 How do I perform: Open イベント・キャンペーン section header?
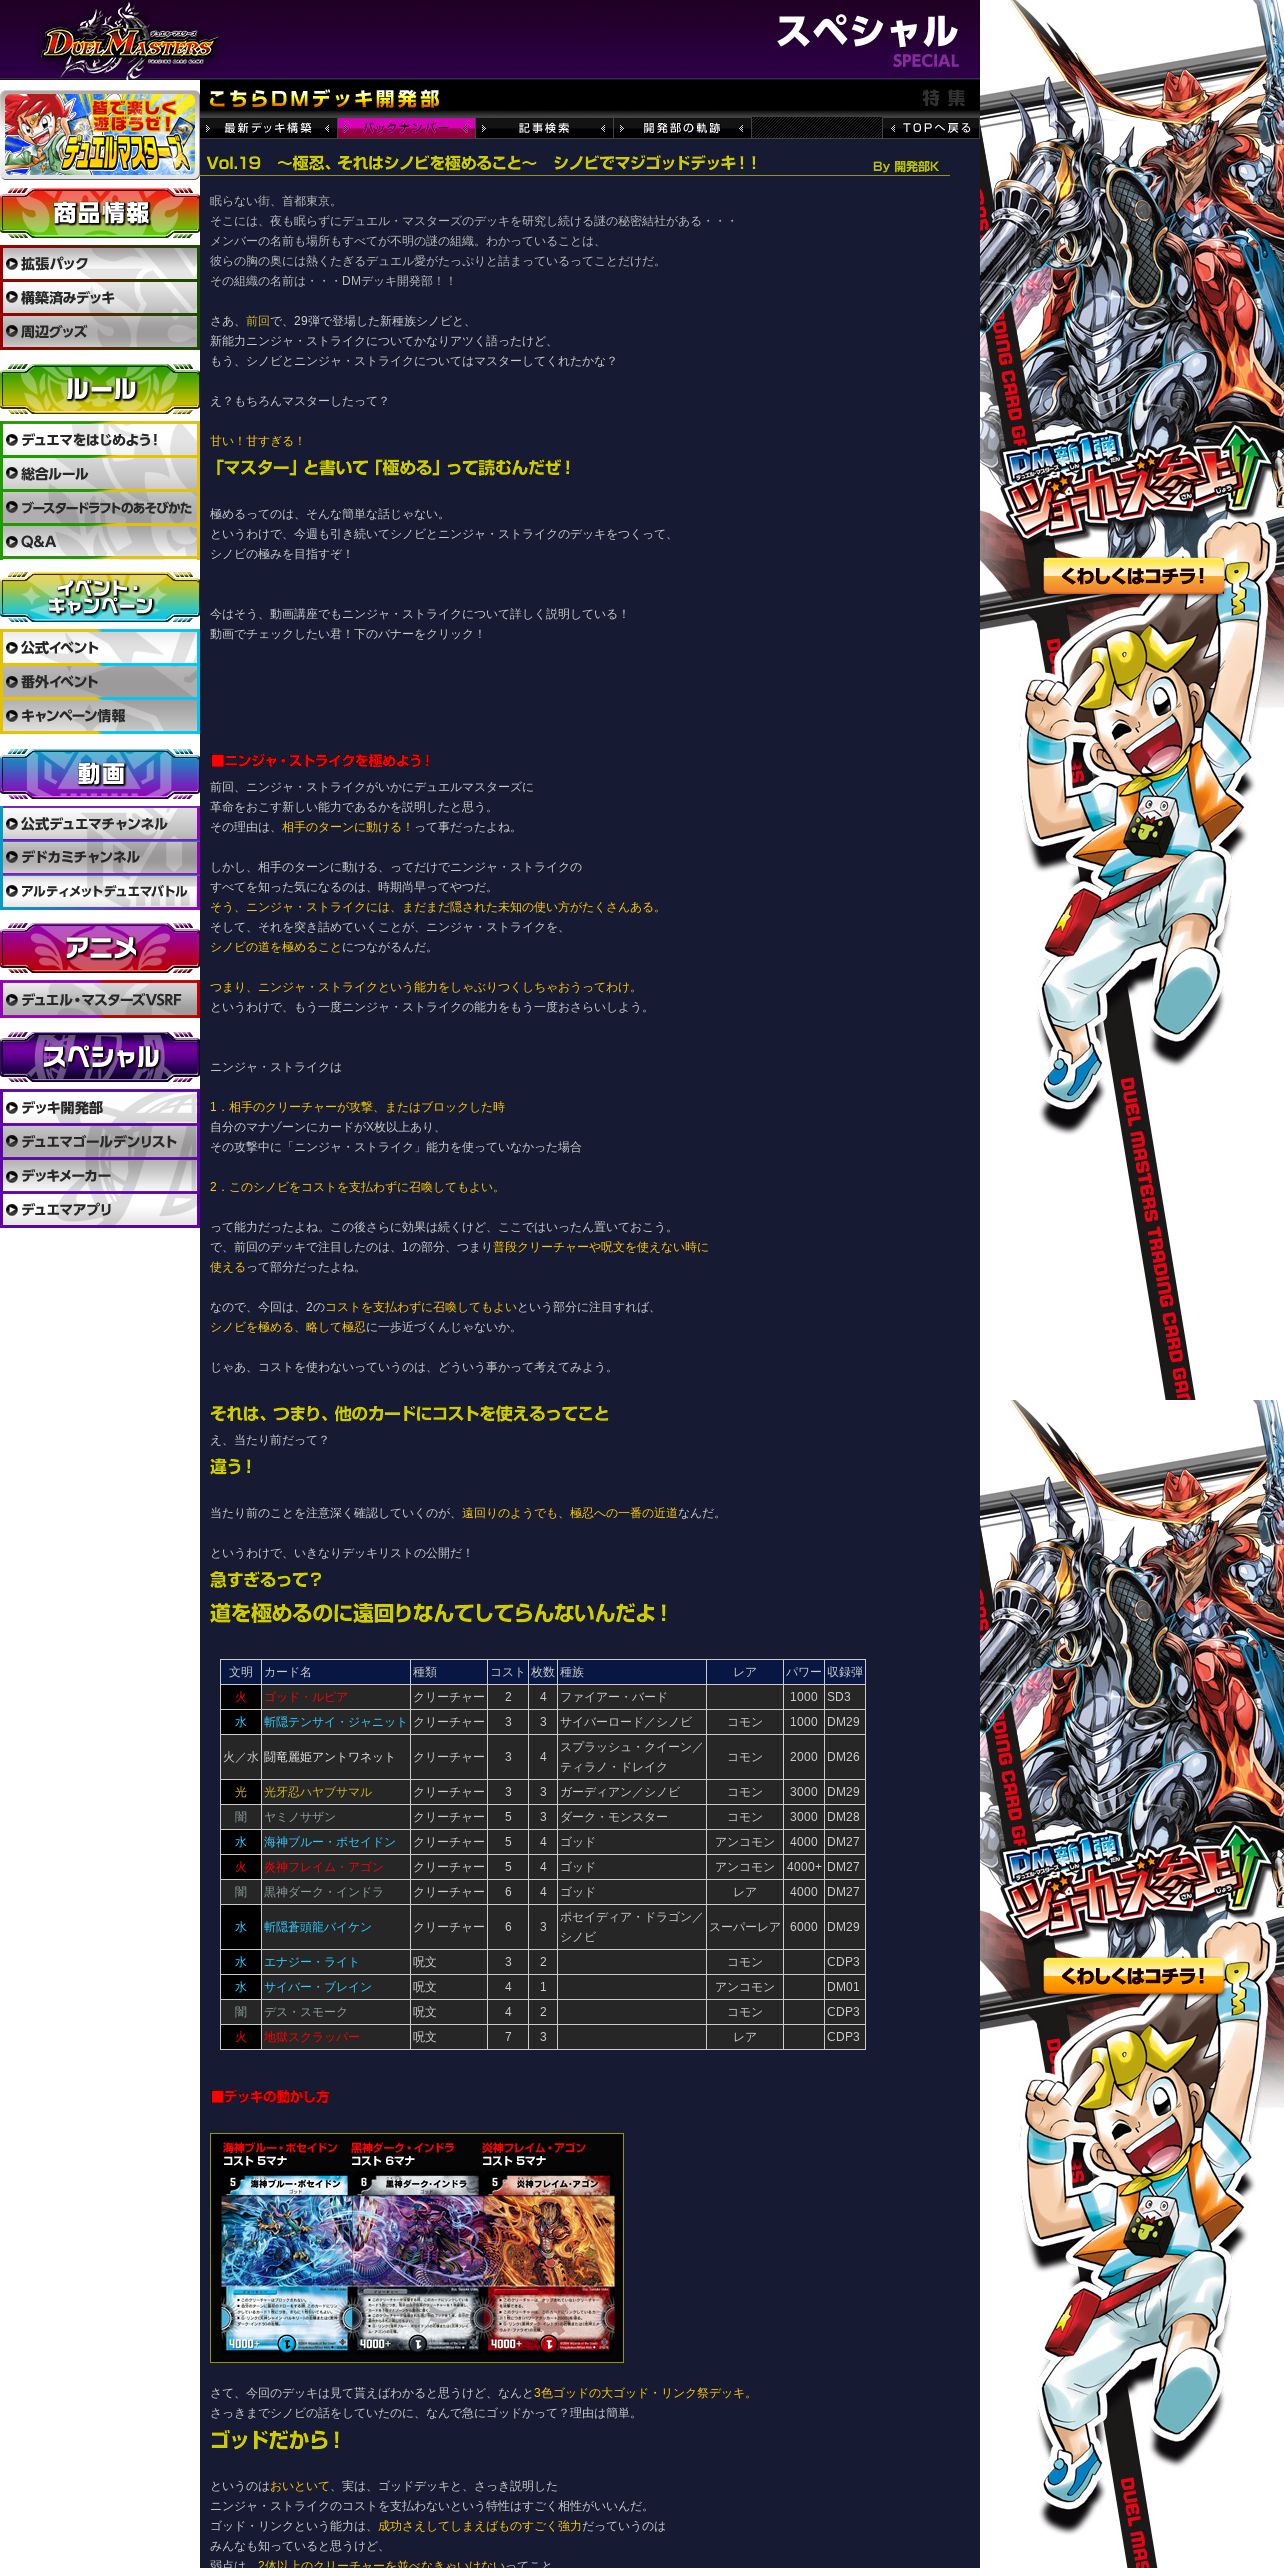pos(100,597)
